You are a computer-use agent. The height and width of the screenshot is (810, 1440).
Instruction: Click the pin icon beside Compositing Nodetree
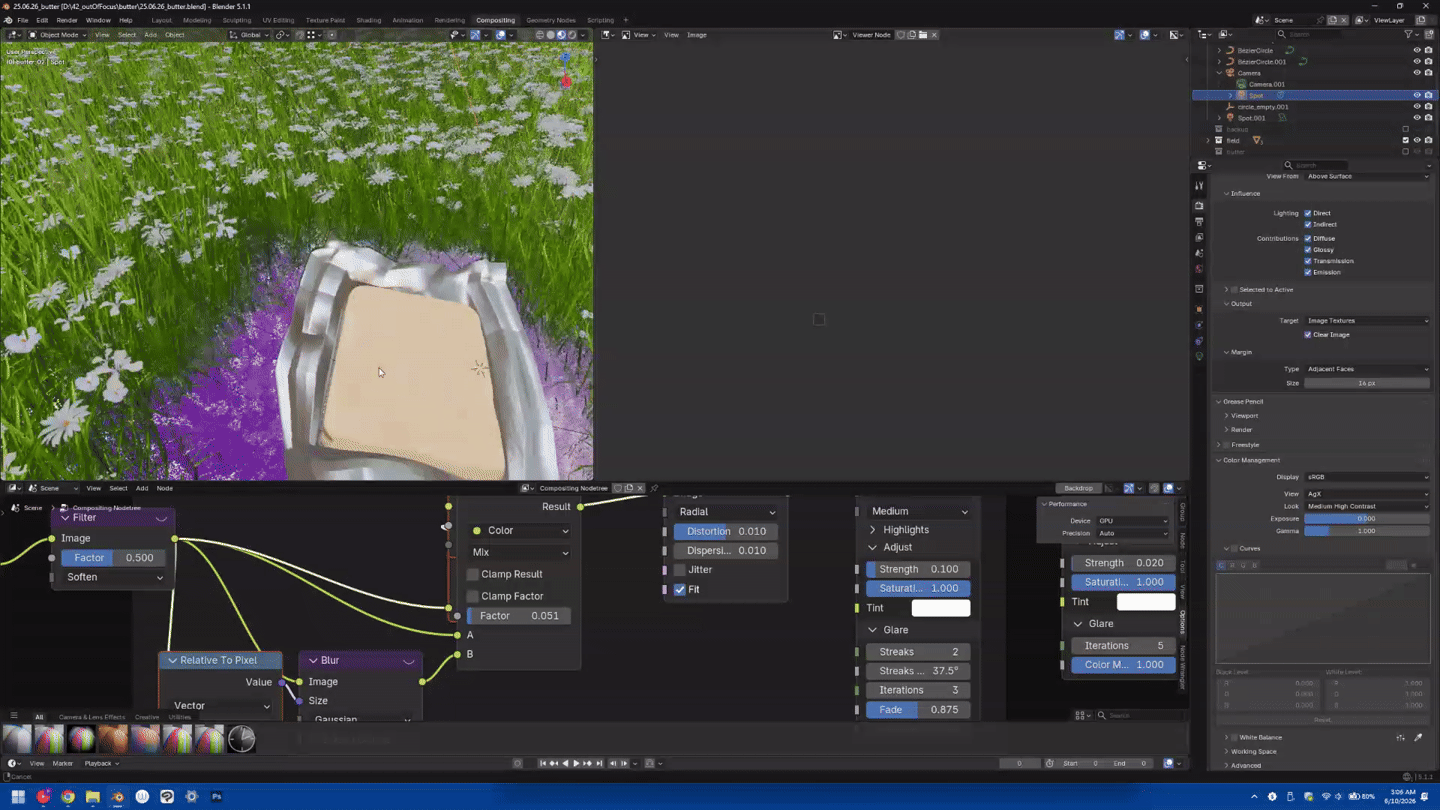[654, 488]
